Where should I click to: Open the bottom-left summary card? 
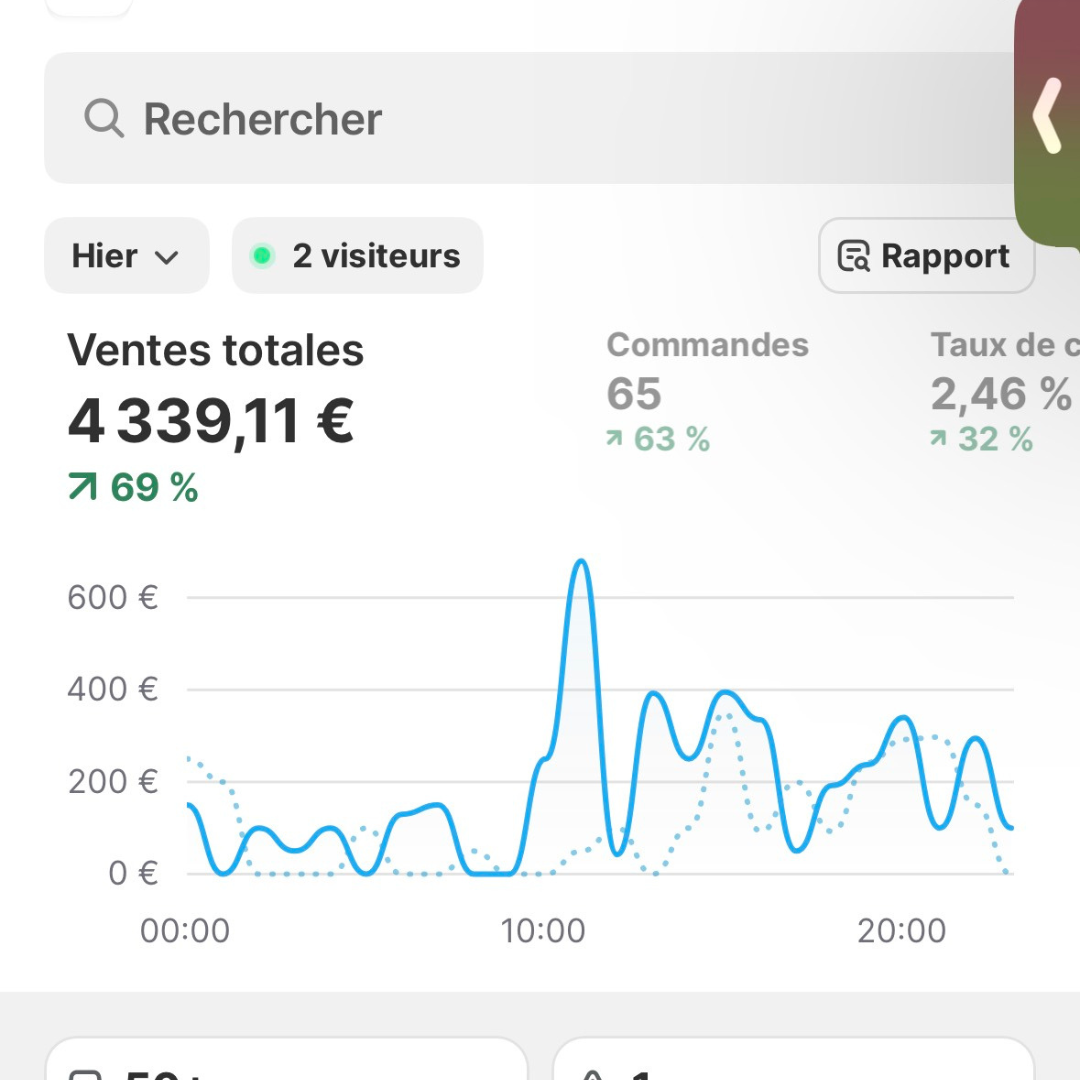286,1060
